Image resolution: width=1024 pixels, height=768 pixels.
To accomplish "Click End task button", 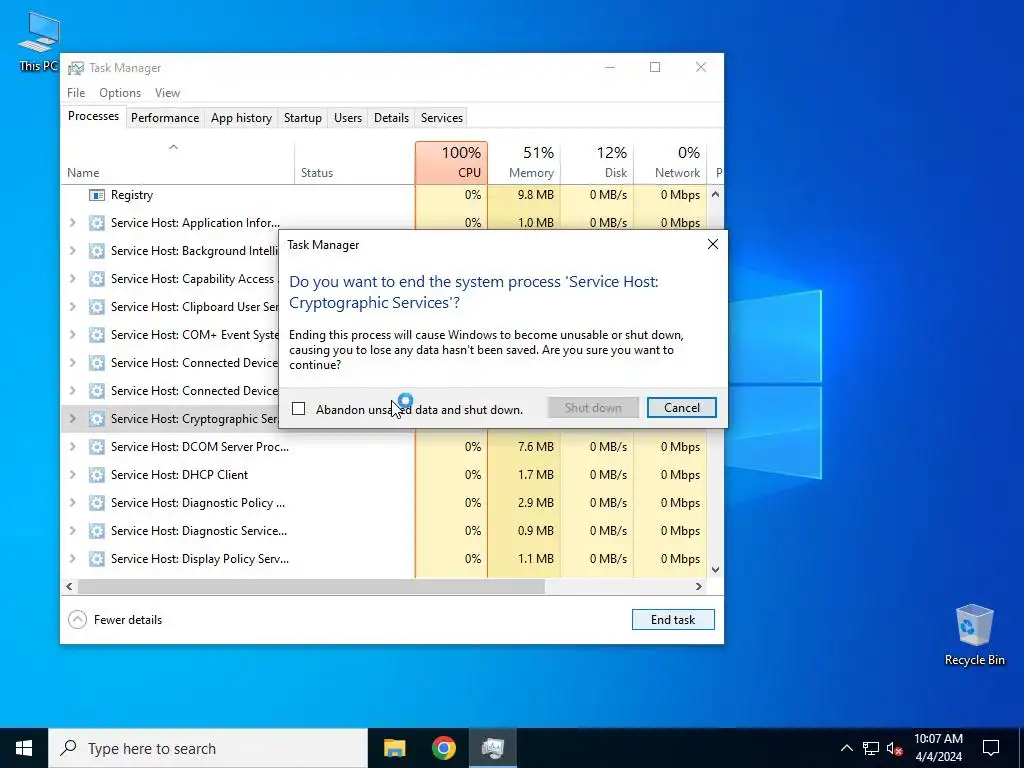I will pyautogui.click(x=673, y=620).
